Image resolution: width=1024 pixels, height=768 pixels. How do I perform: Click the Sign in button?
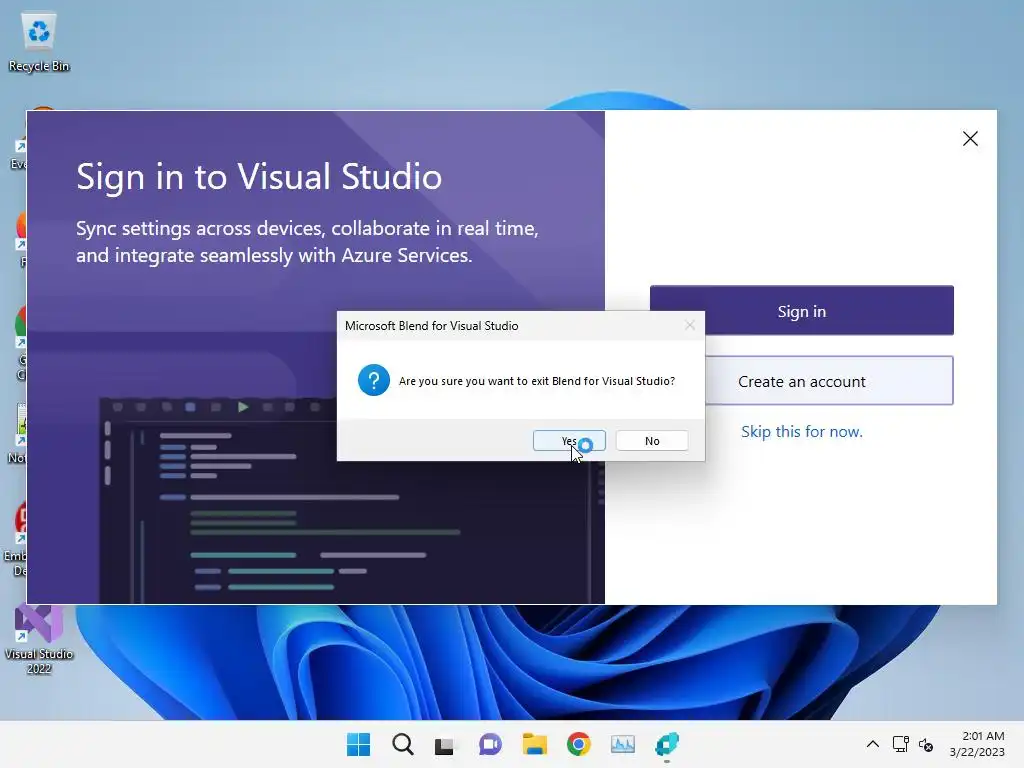tap(801, 311)
